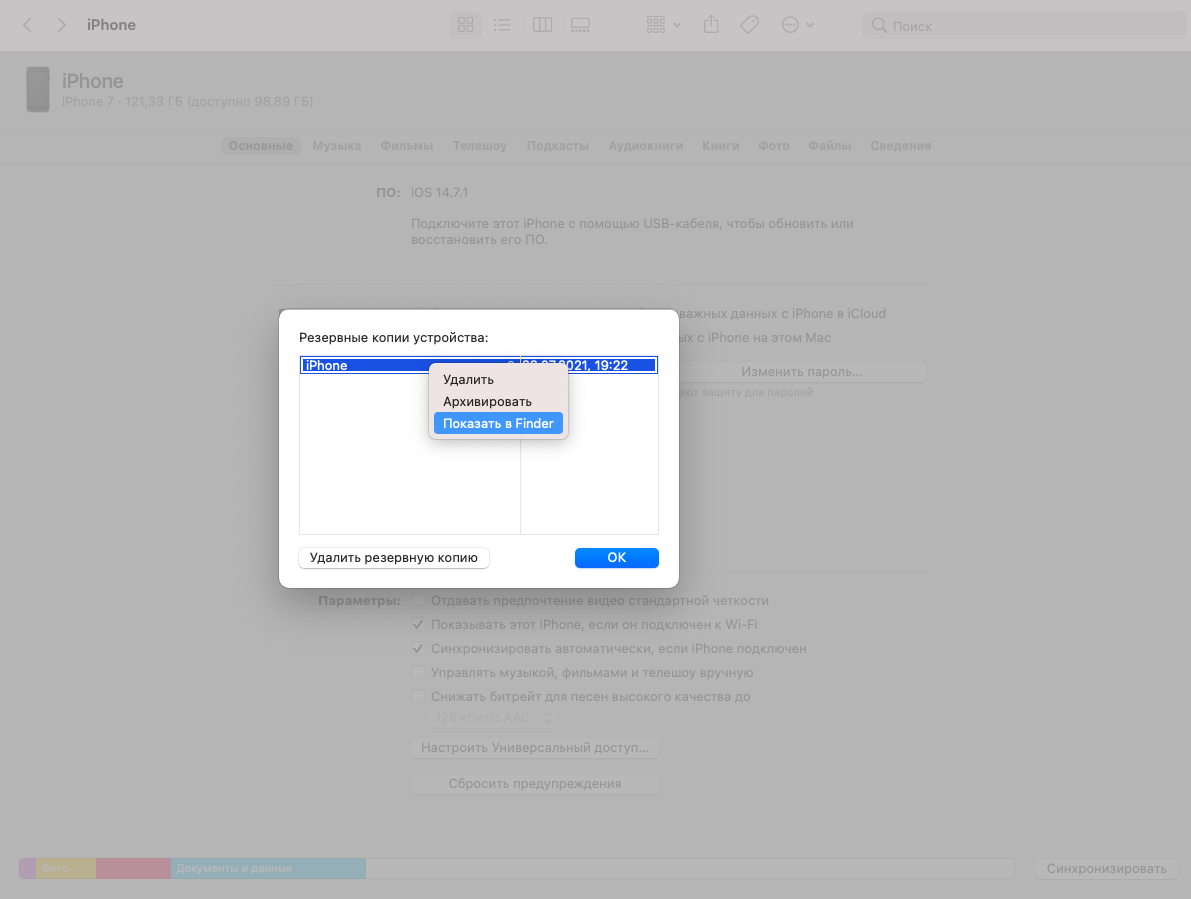Toggle show this iPhone over Wi-Fi
The width and height of the screenshot is (1191, 899).
(418, 625)
